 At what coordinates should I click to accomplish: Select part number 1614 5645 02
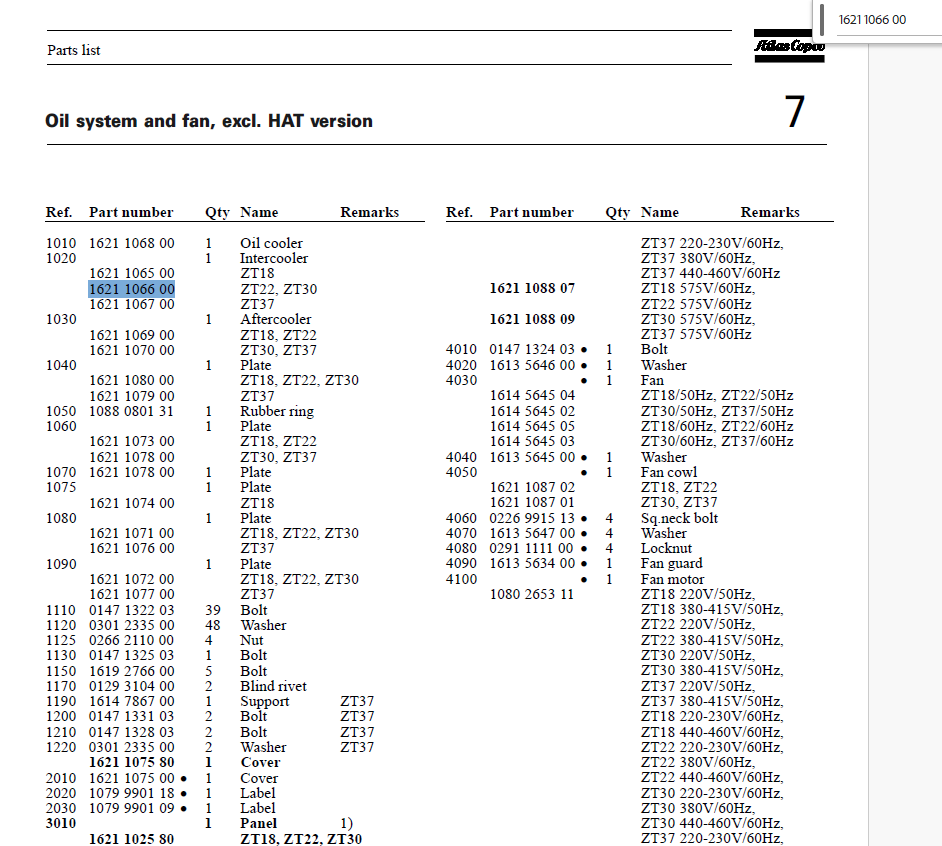tap(532, 412)
